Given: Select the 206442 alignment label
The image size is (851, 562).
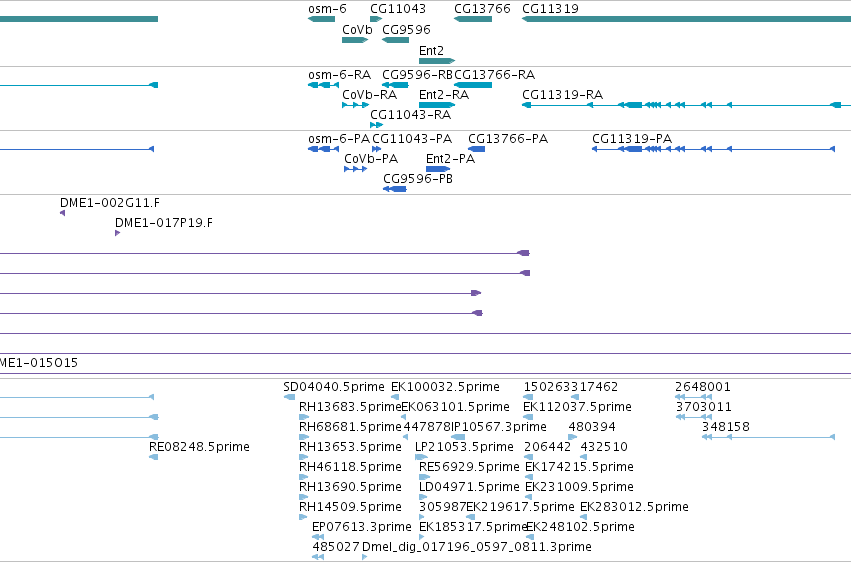Looking at the screenshot, I should (x=548, y=448).
